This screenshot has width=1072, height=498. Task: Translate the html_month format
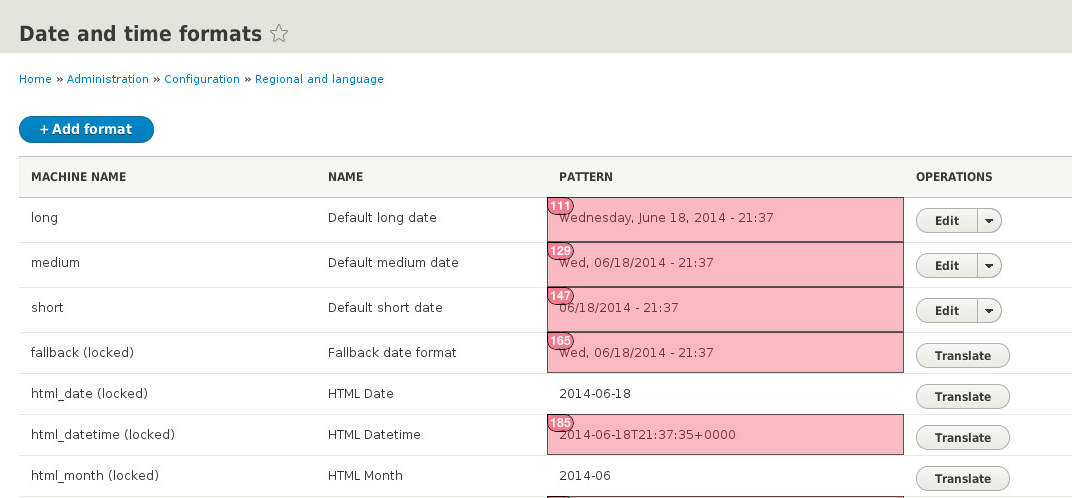962,478
